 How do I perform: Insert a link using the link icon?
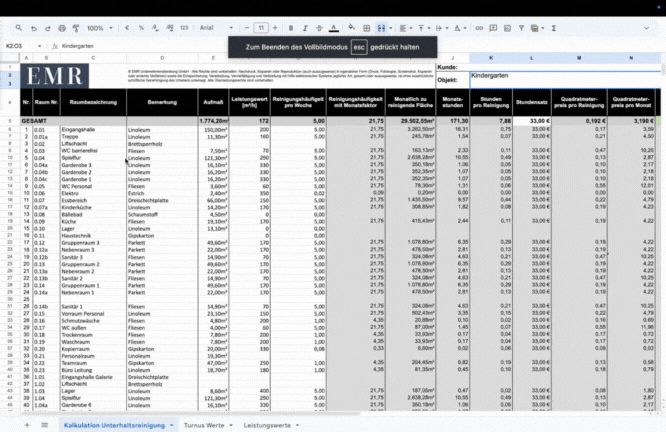479,28
